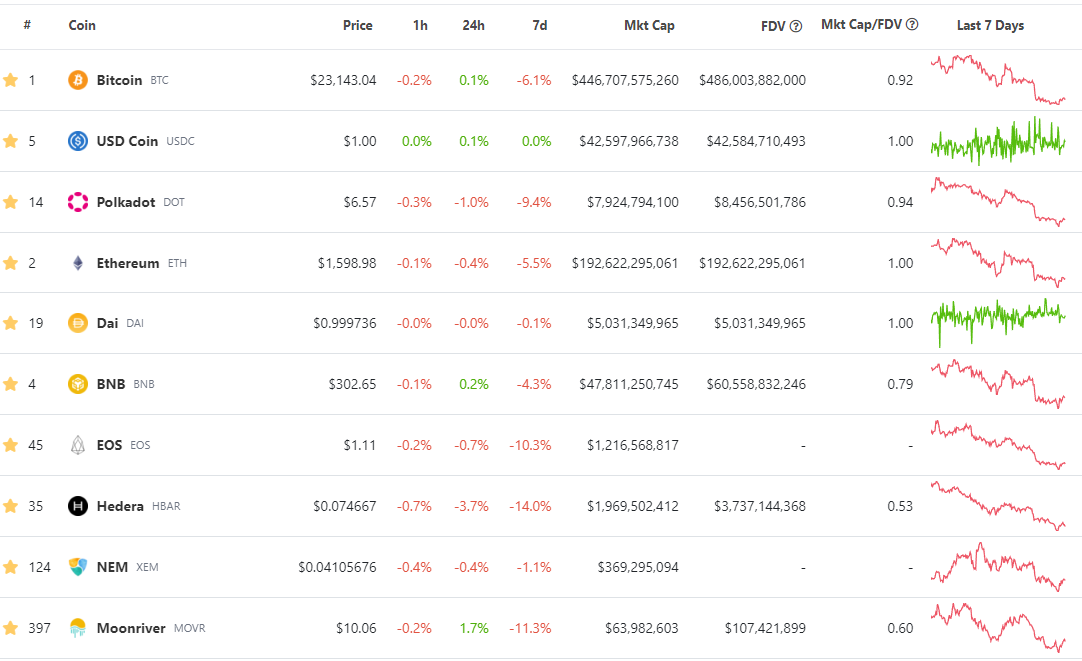Toggle the NEM favorite star
Viewport: 1082px width, 661px height.
pos(10,567)
